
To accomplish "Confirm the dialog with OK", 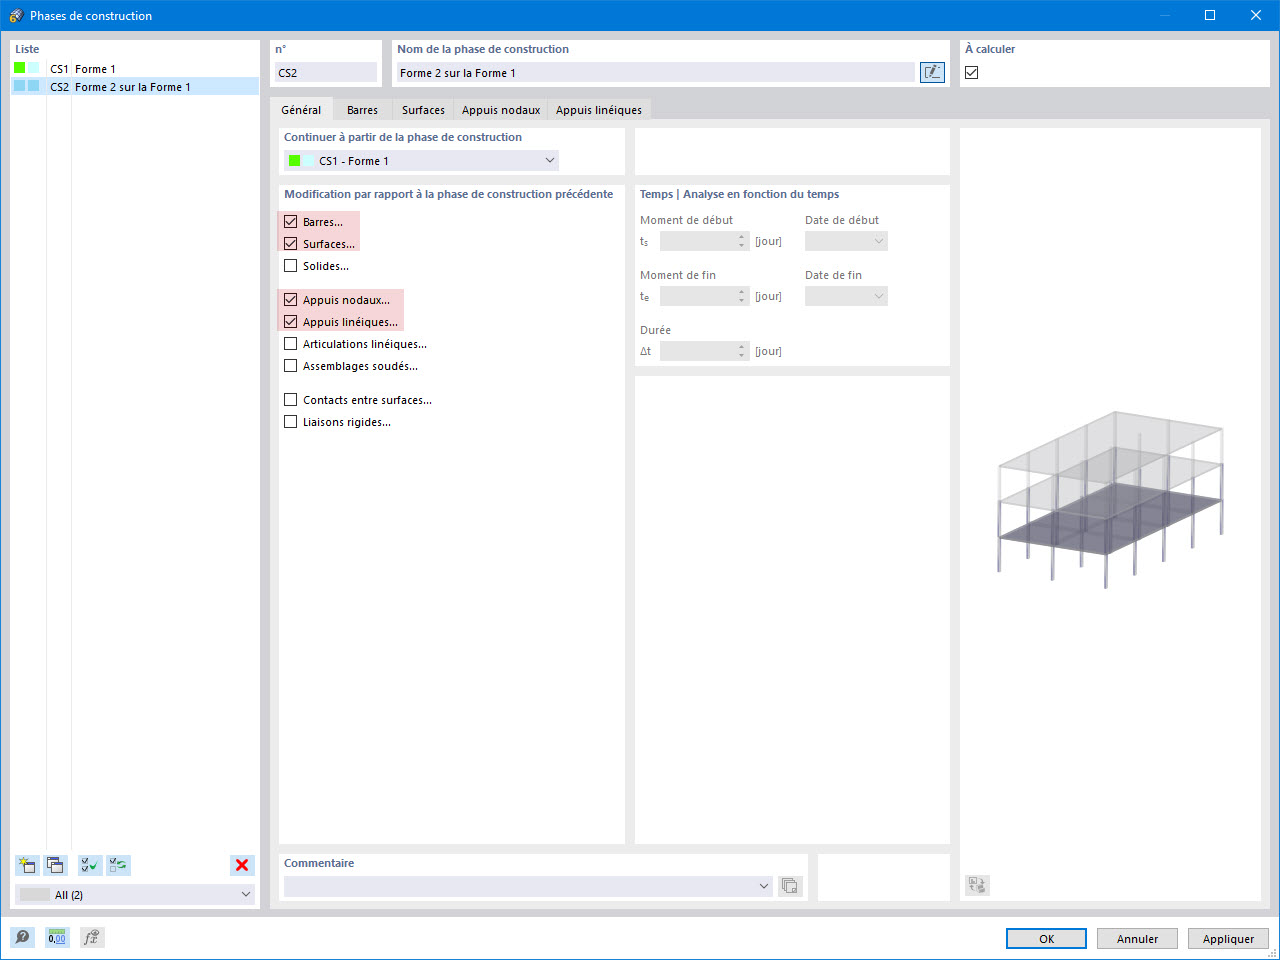I will coord(1046,938).
